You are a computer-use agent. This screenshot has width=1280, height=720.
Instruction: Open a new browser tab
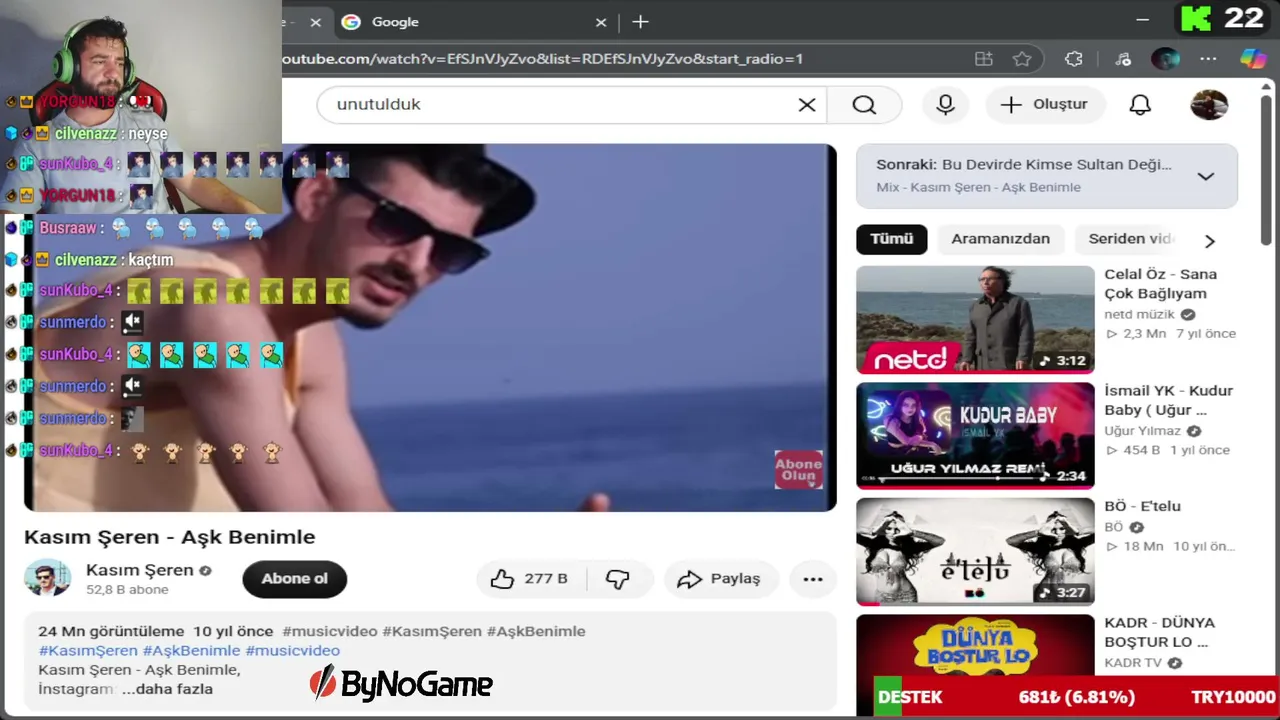[640, 22]
